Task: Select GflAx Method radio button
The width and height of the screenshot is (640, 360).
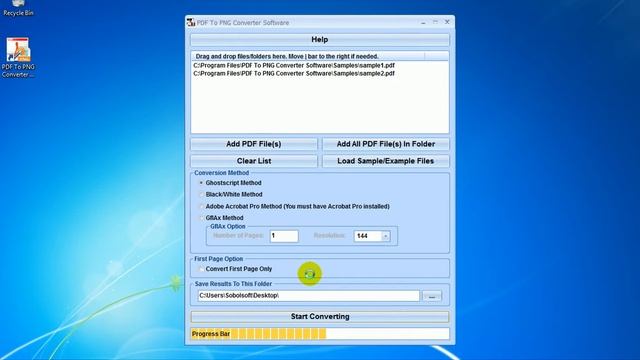Action: (201, 218)
